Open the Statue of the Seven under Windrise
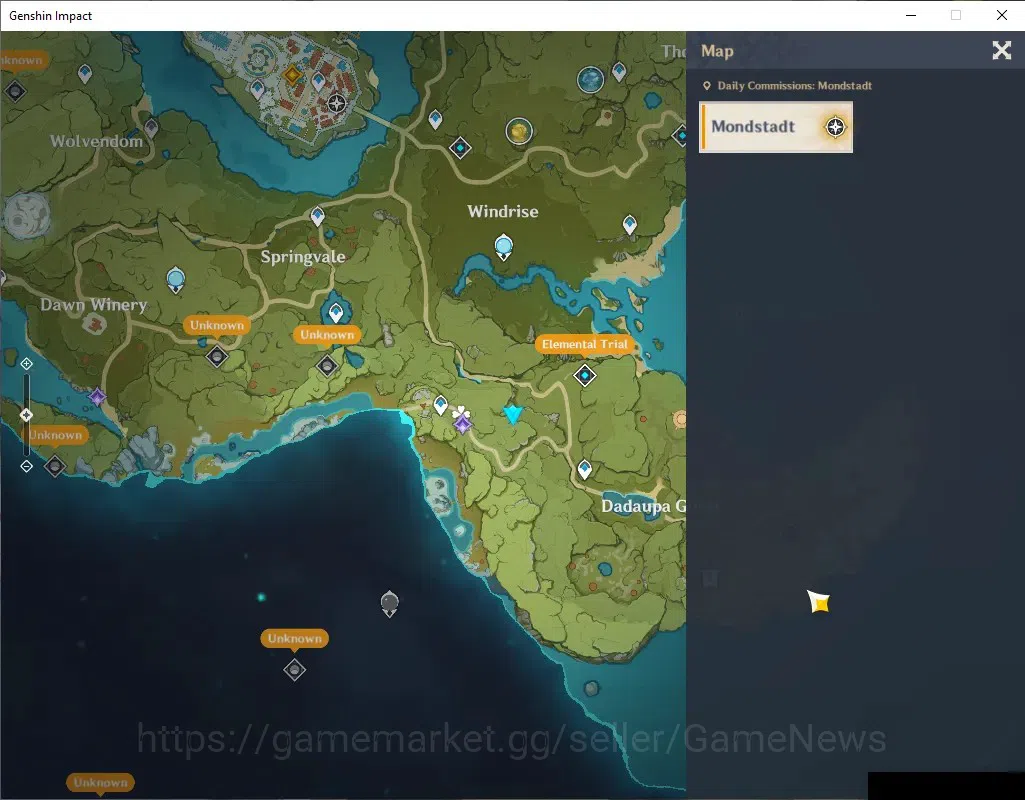This screenshot has height=800, width=1025. [503, 248]
